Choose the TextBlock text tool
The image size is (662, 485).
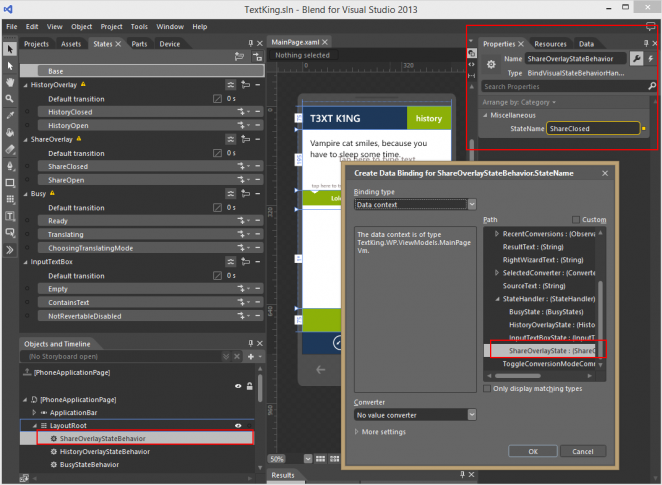[x=10, y=216]
